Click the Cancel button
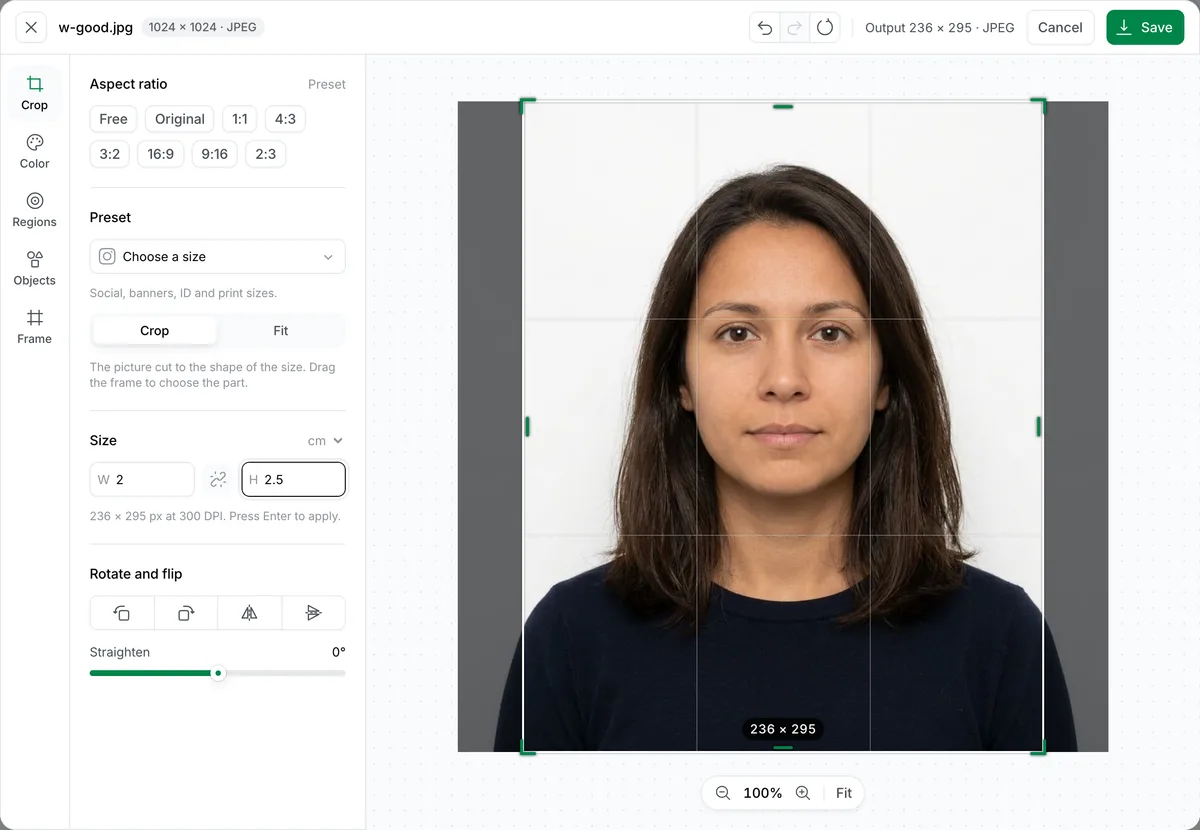The image size is (1200, 830). [1060, 27]
